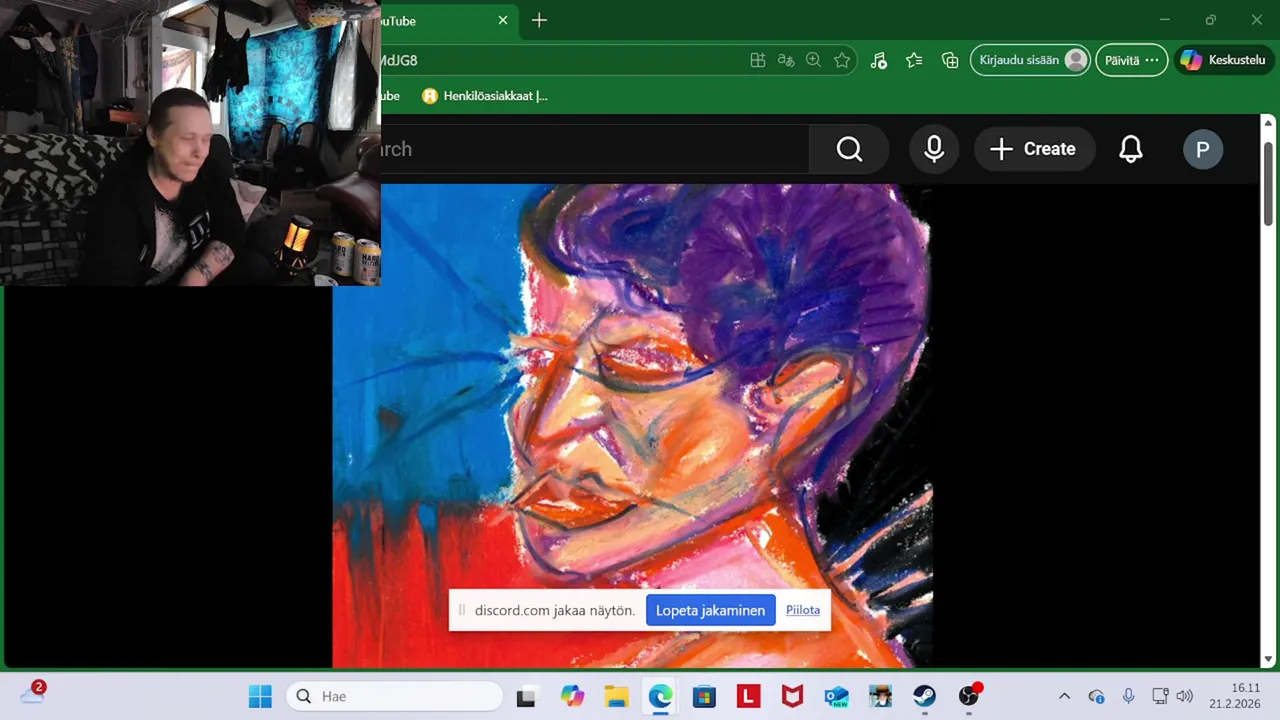Open the media control music-note icon

coord(878,60)
